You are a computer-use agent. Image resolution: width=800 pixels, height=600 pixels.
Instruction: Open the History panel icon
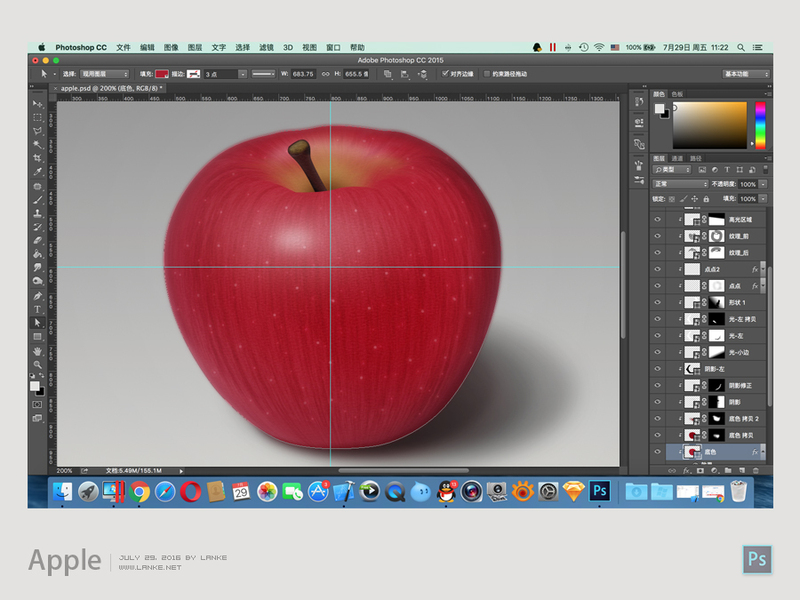coord(639,102)
